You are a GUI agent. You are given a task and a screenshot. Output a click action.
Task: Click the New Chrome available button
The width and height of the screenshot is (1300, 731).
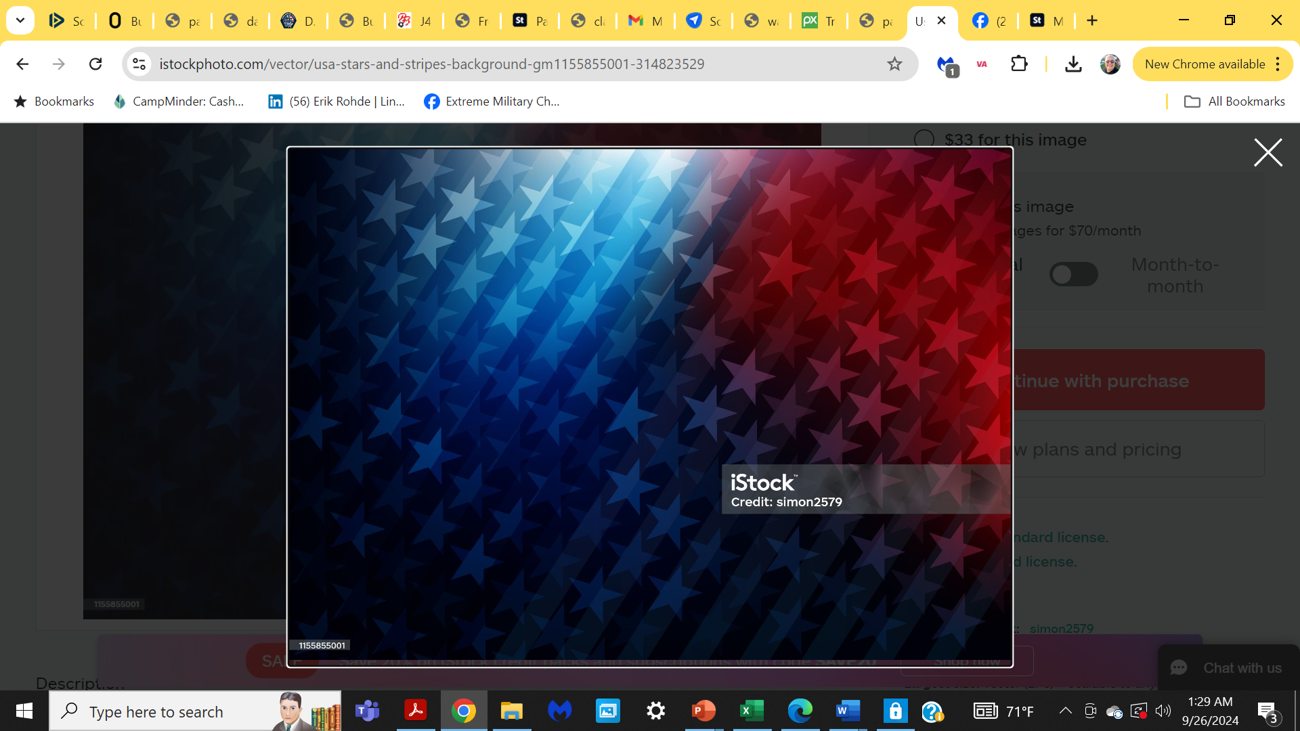coord(1212,64)
